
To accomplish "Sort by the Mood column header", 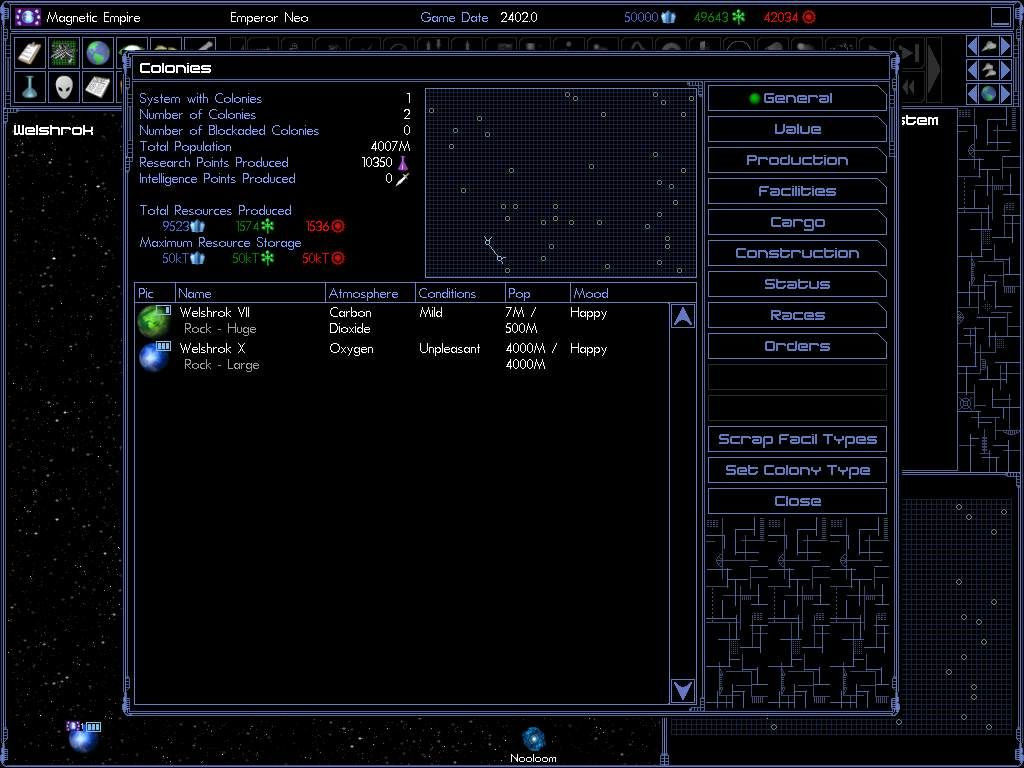I will (x=632, y=293).
